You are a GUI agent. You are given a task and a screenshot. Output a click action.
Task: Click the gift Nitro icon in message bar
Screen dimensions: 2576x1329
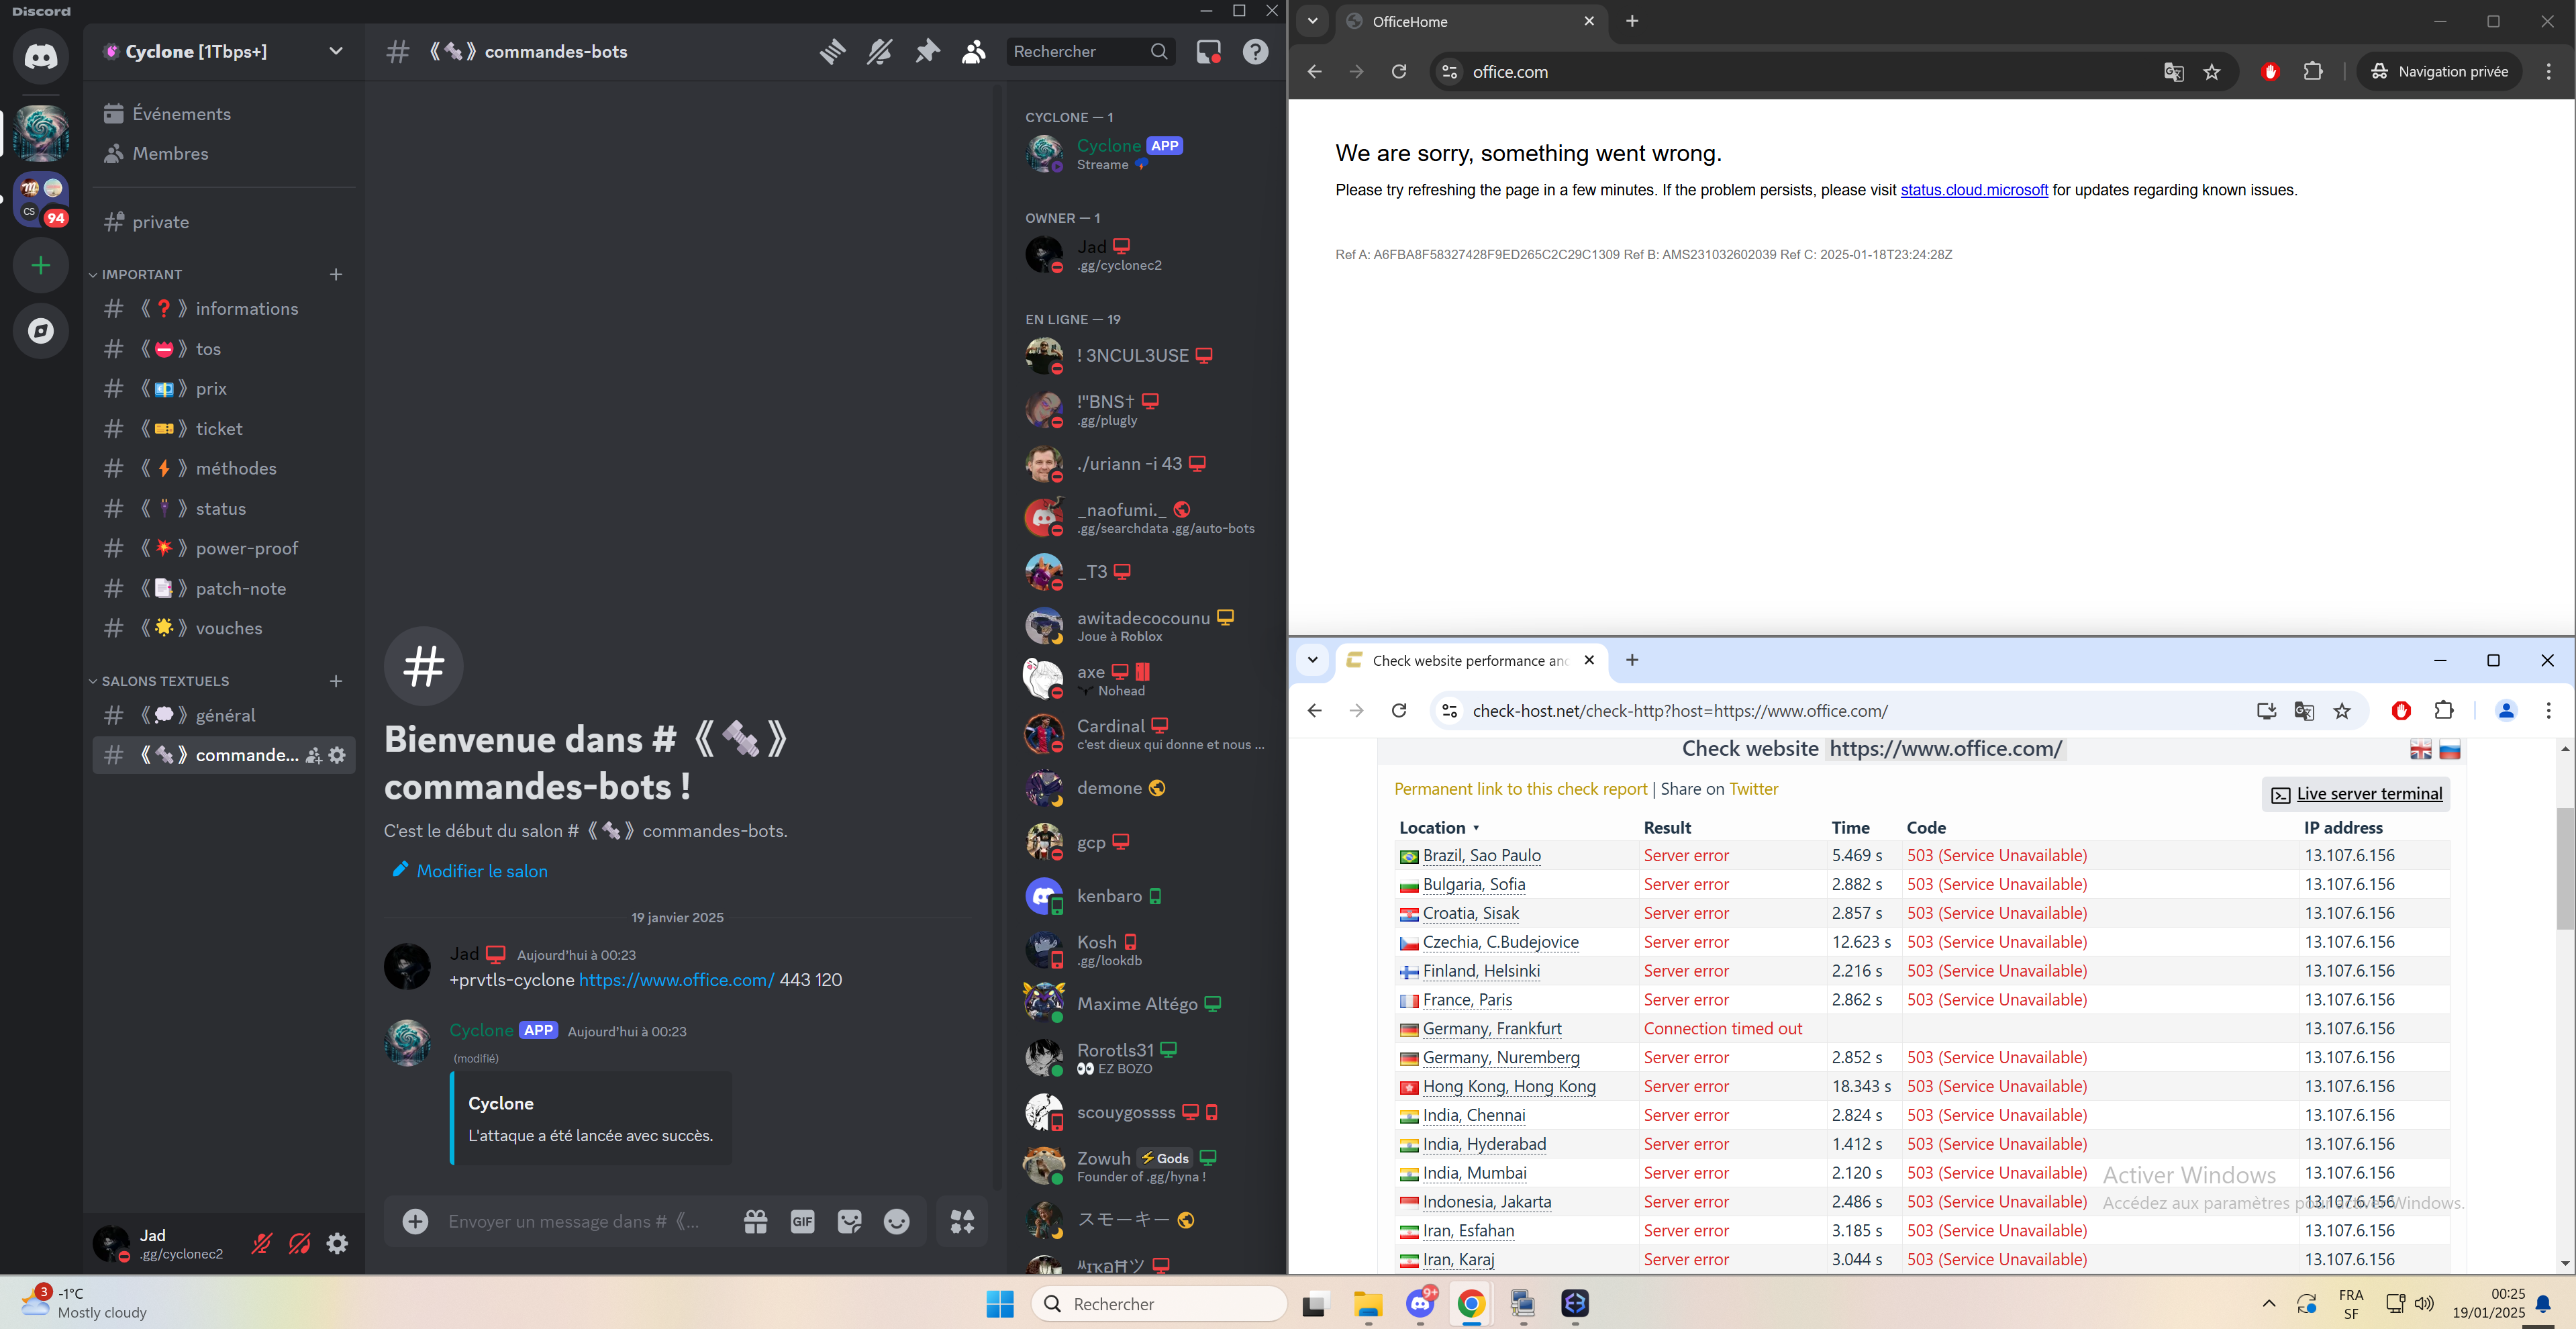[x=755, y=1221]
